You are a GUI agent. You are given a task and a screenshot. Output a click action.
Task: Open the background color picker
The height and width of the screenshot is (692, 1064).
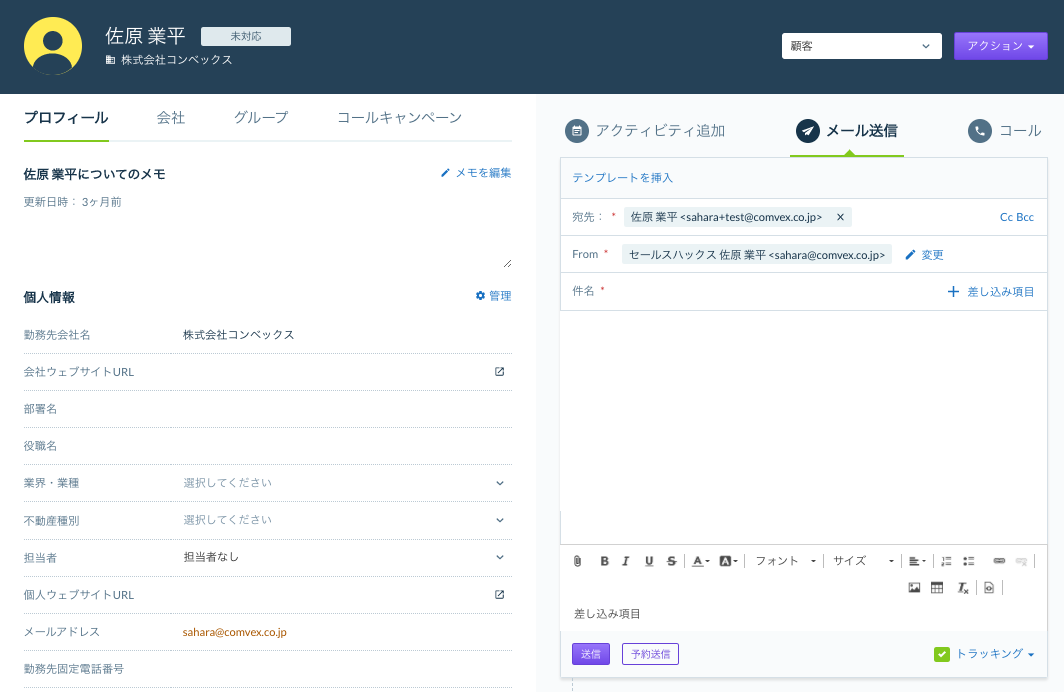point(728,561)
